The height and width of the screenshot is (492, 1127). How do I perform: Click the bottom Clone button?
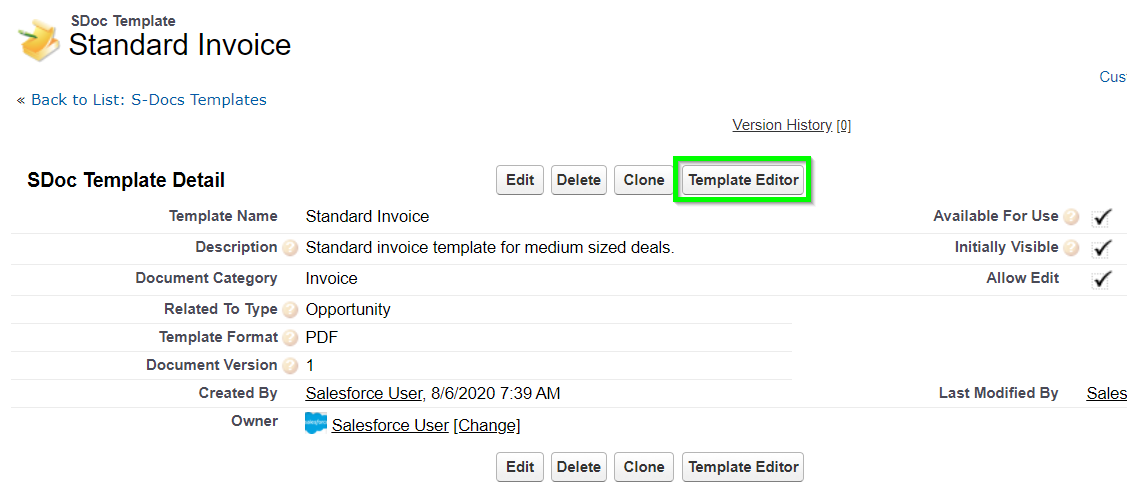644,467
